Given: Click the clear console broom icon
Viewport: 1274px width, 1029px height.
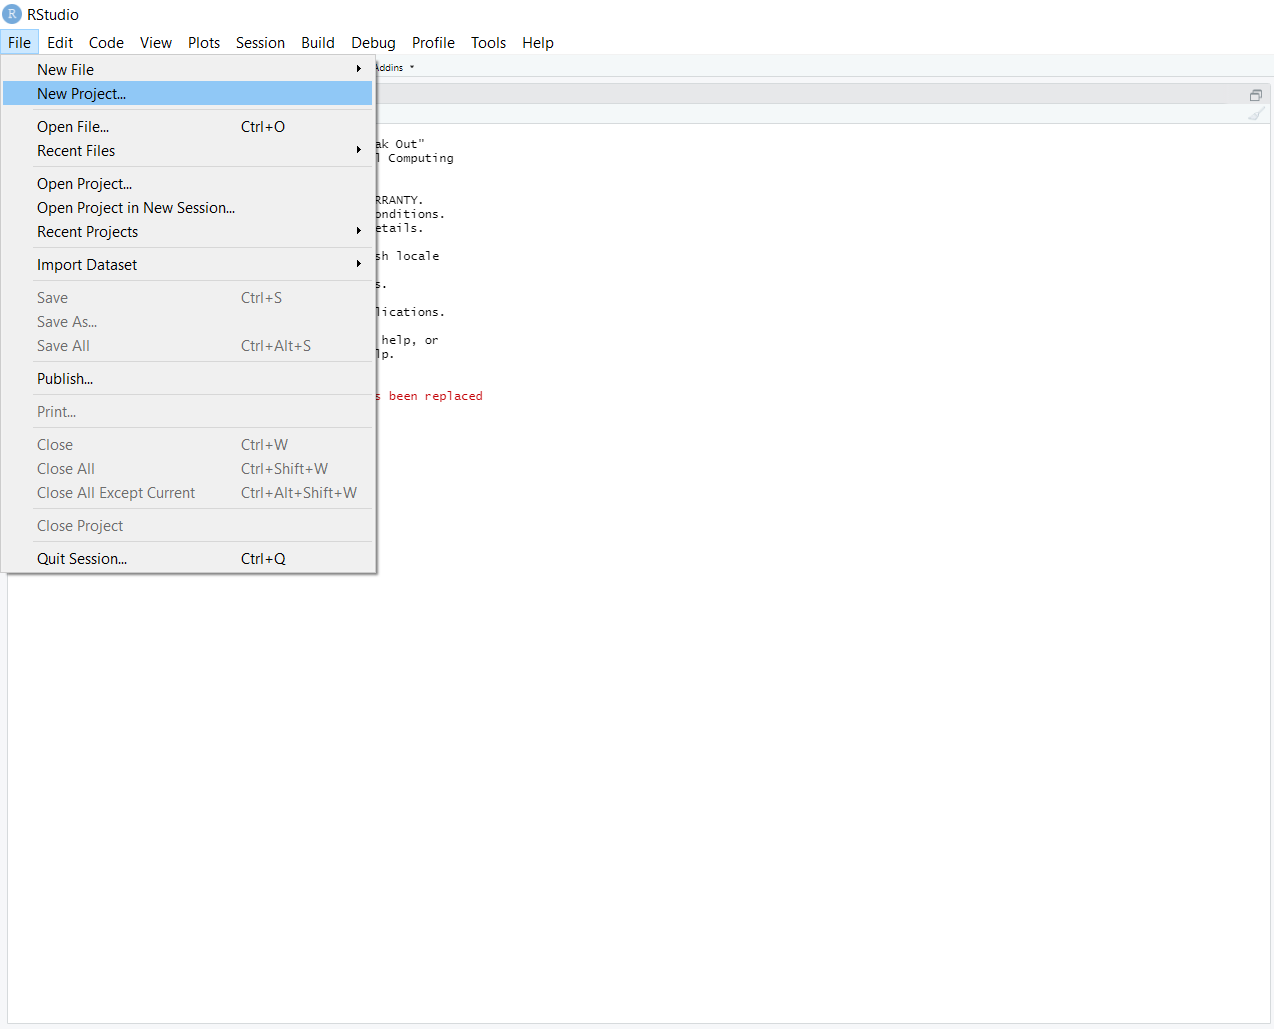Looking at the screenshot, I should click(1255, 114).
